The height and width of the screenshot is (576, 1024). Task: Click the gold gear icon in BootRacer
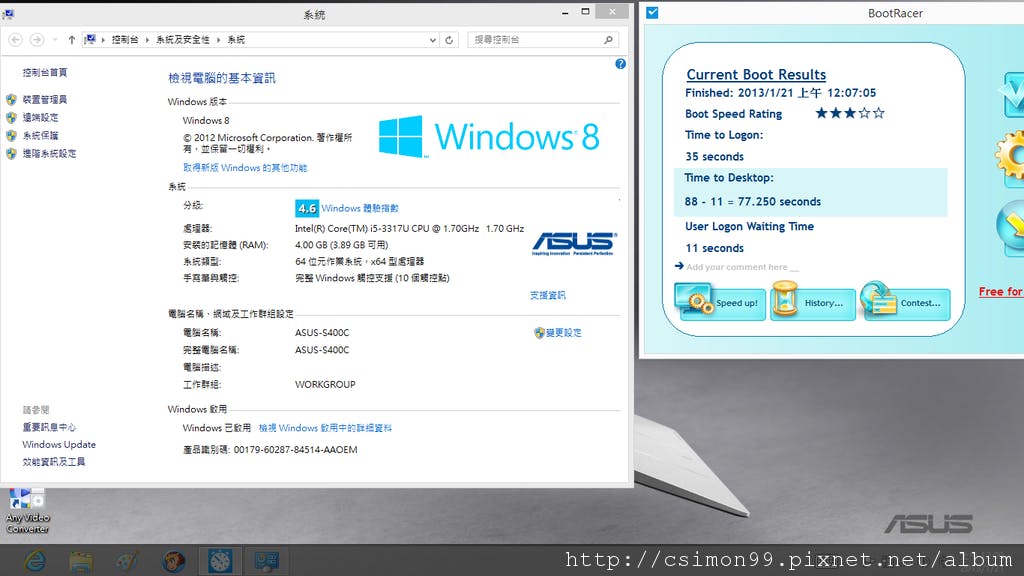tap(1011, 155)
